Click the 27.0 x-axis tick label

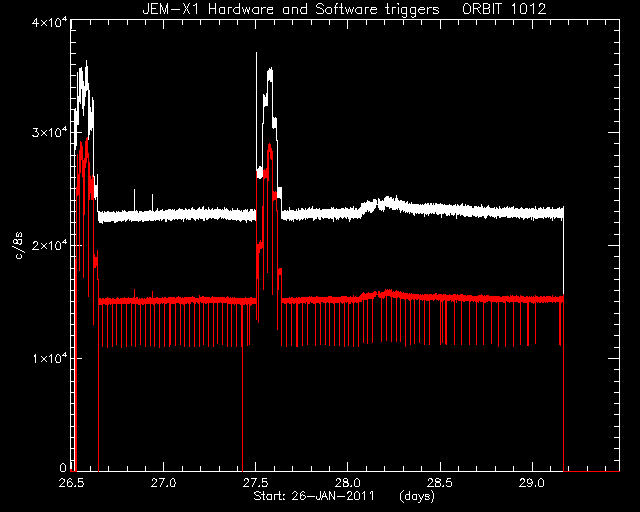pos(163,483)
